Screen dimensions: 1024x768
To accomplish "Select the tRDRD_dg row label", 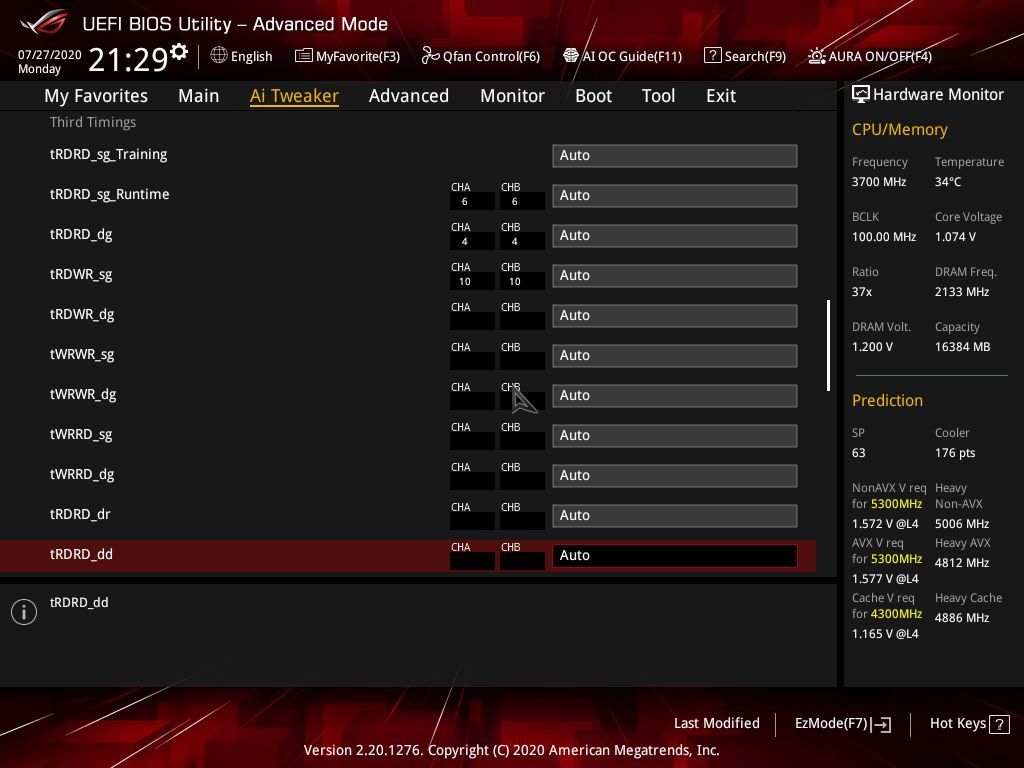I will point(81,234).
